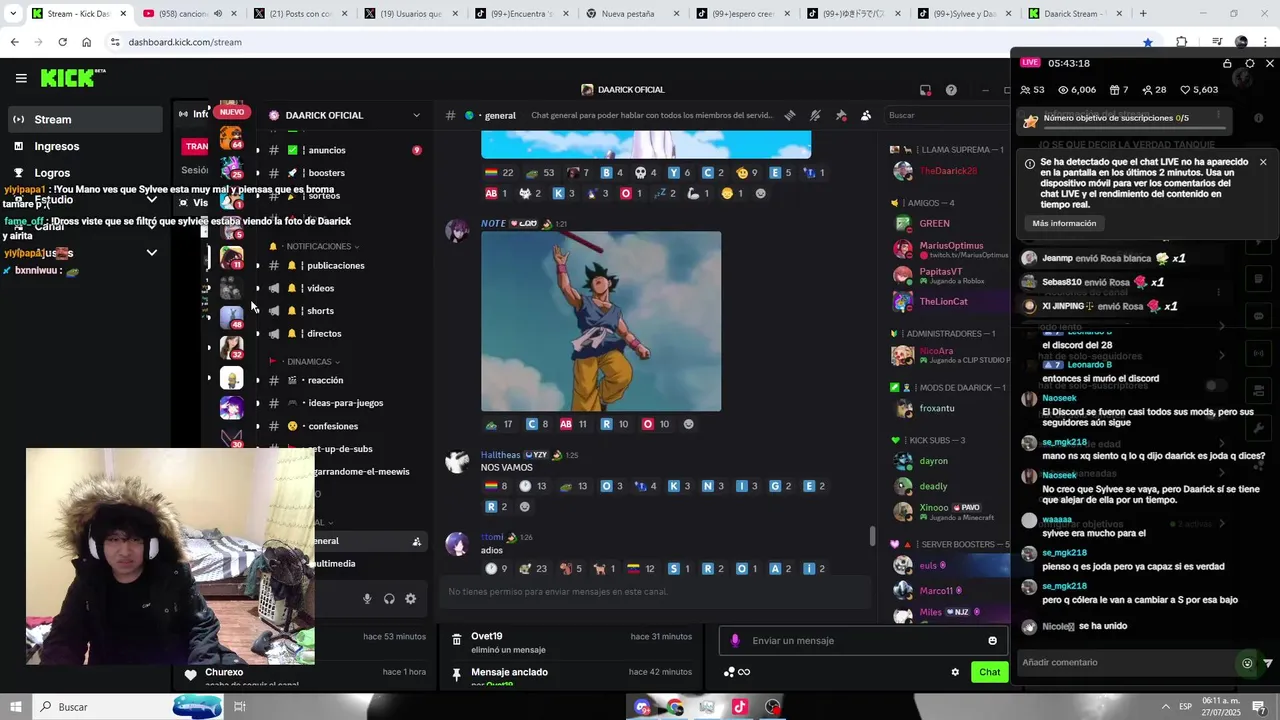Open live panel settings gear
Viewport: 1280px width, 720px height.
point(1249,63)
